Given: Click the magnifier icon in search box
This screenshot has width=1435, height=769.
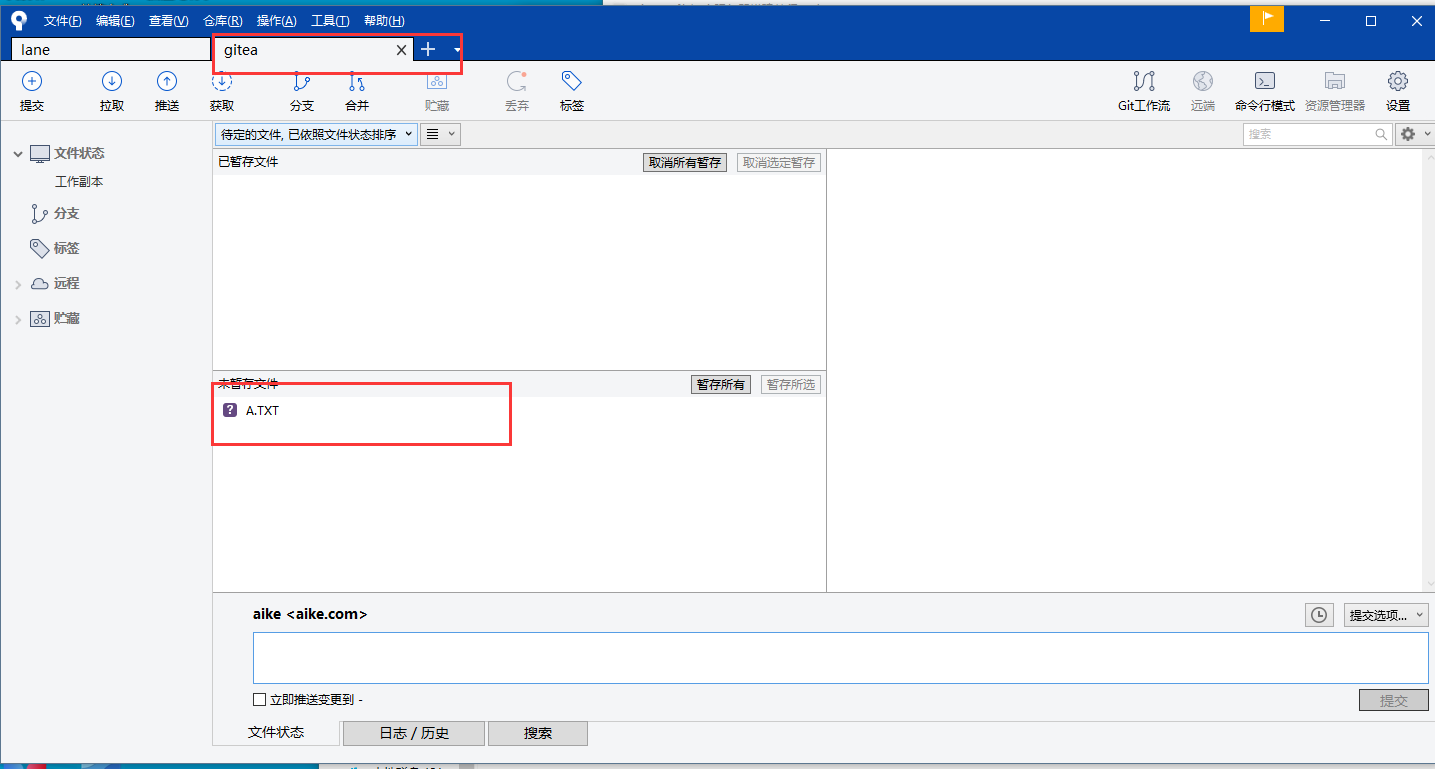Looking at the screenshot, I should click(x=1381, y=134).
